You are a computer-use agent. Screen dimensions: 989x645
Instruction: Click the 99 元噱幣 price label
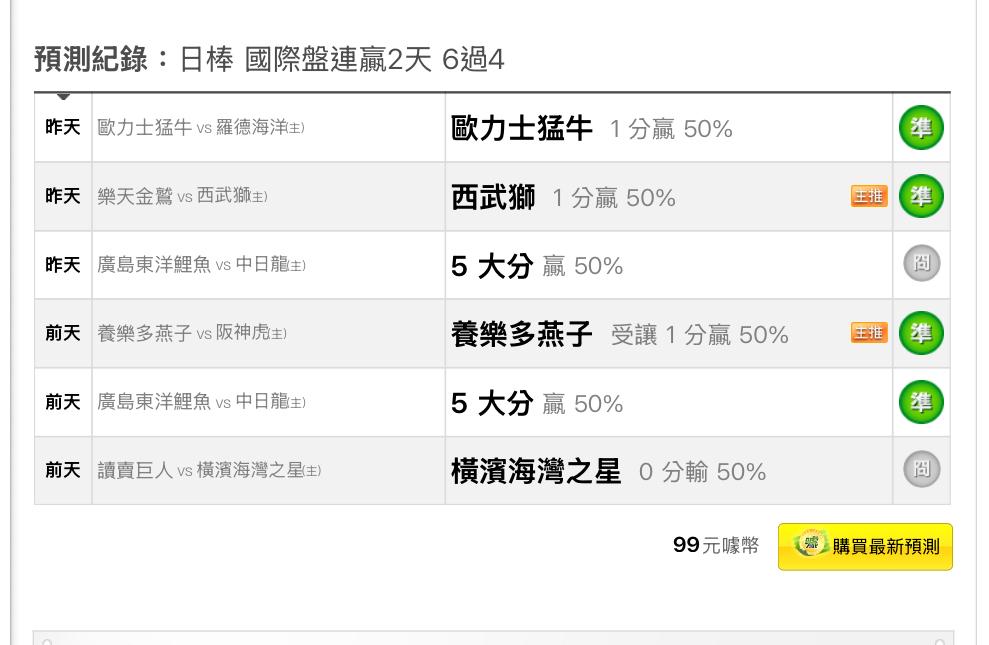[716, 545]
